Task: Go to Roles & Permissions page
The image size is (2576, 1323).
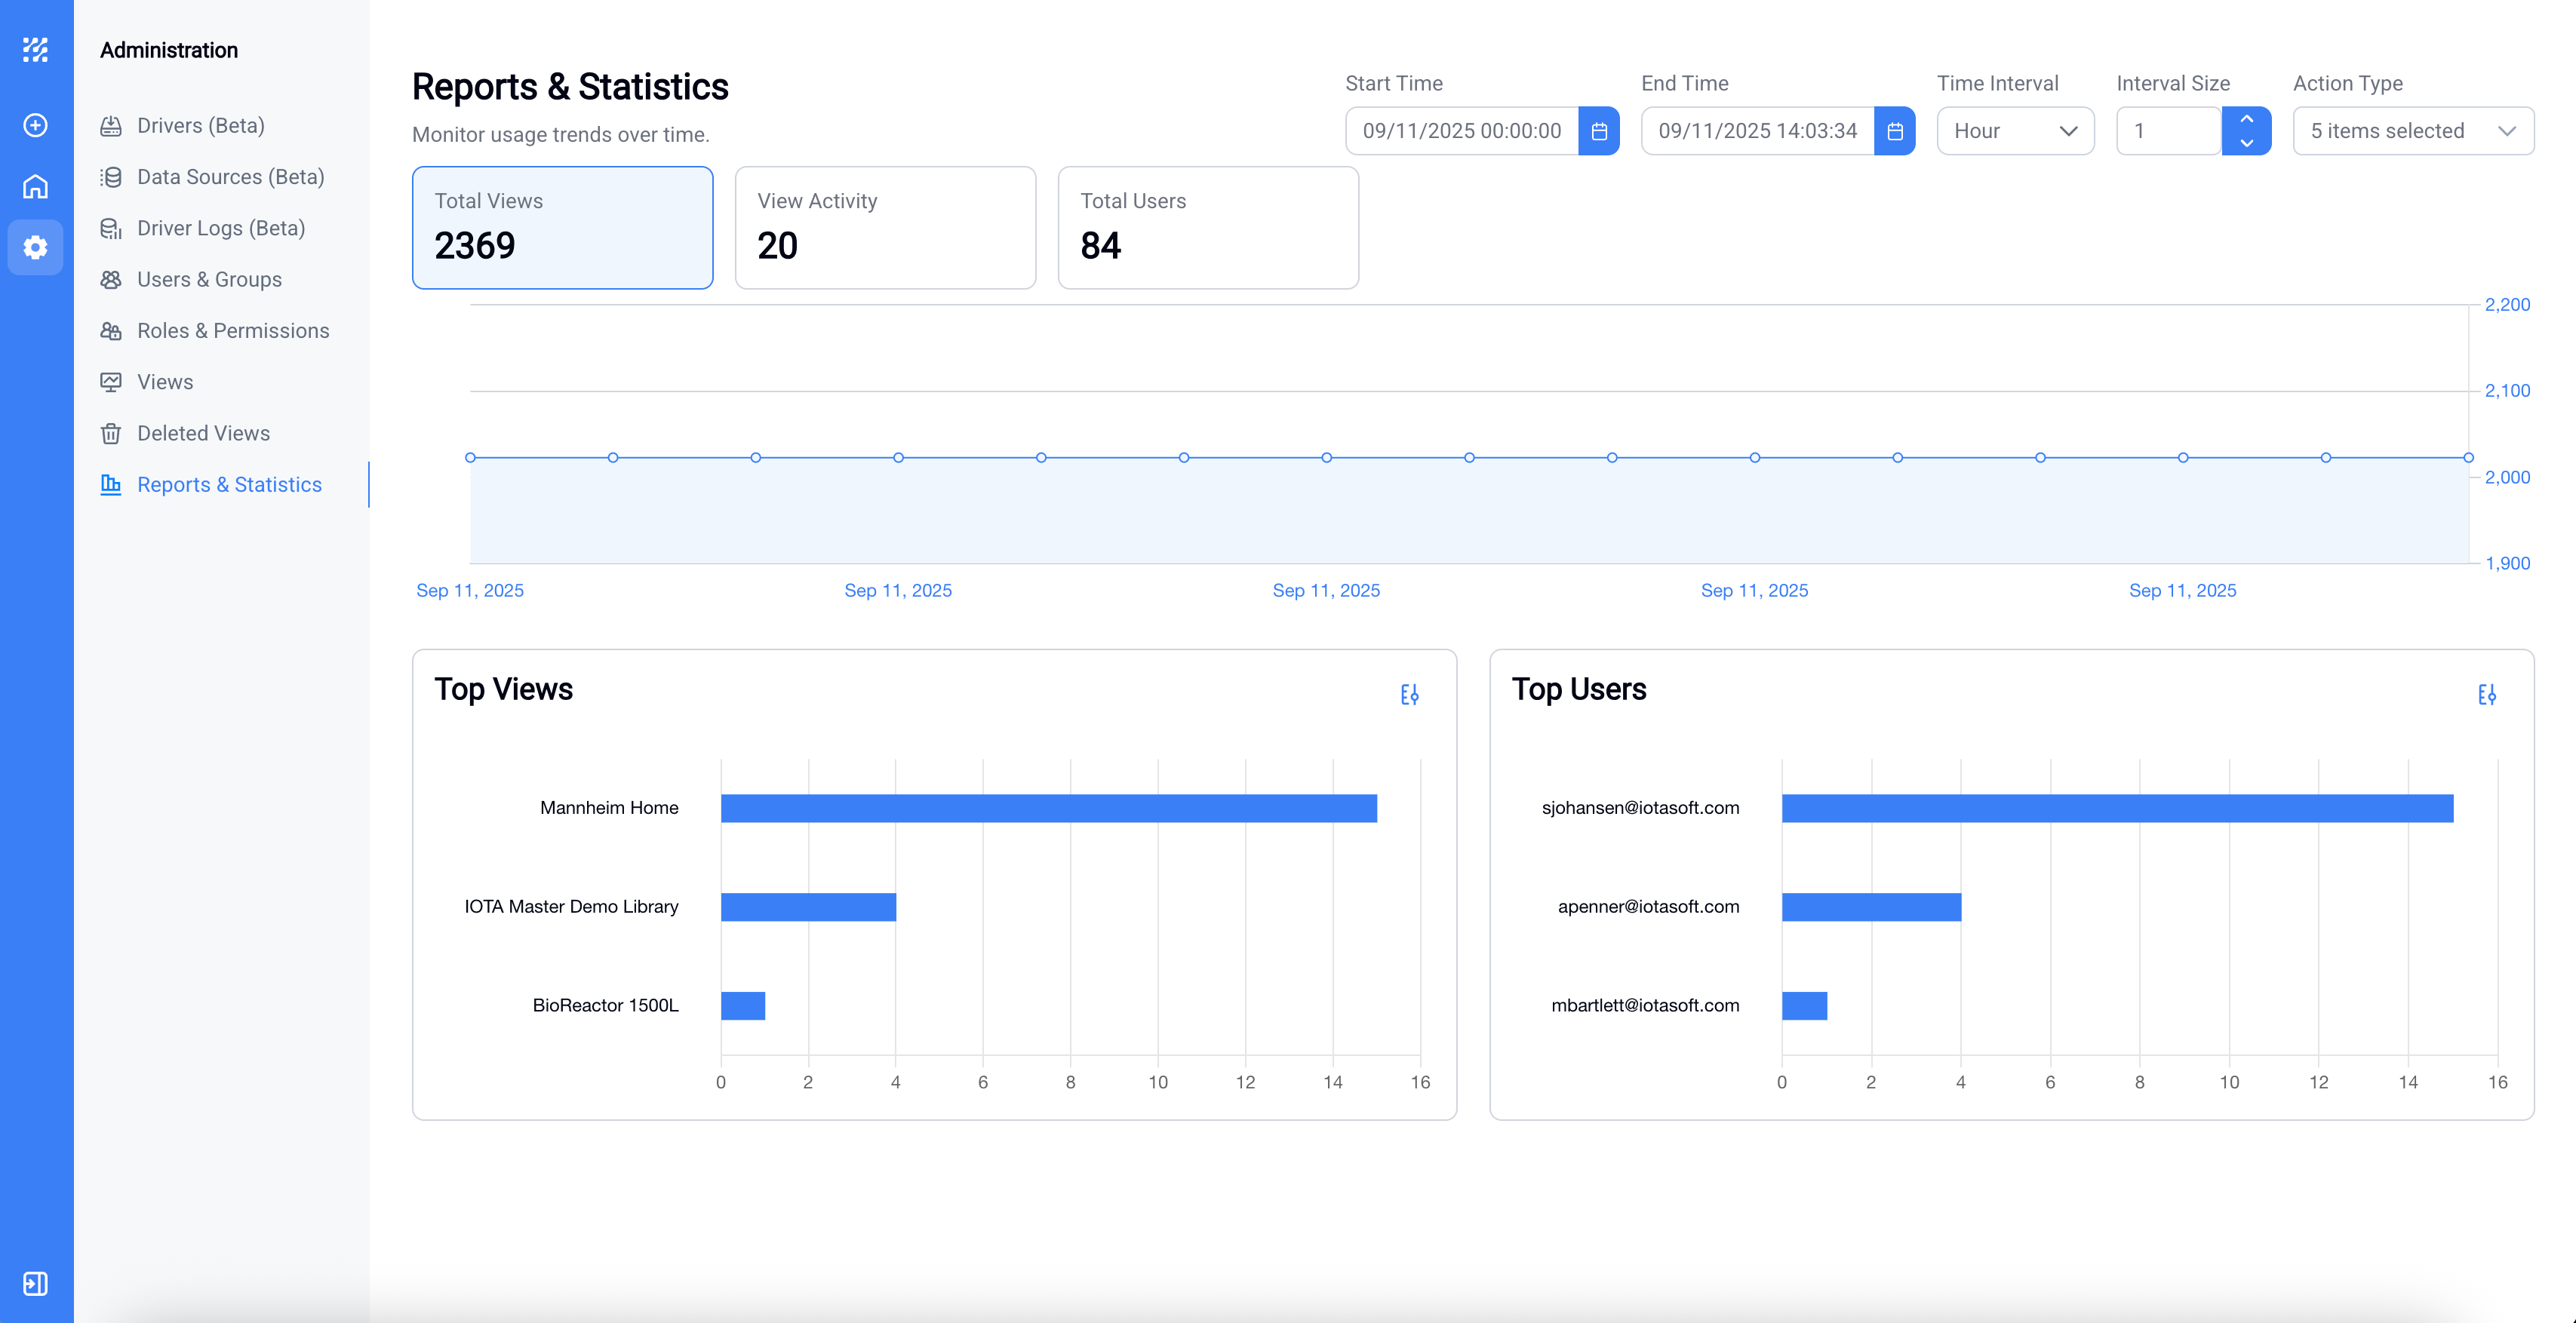Action: (x=232, y=330)
